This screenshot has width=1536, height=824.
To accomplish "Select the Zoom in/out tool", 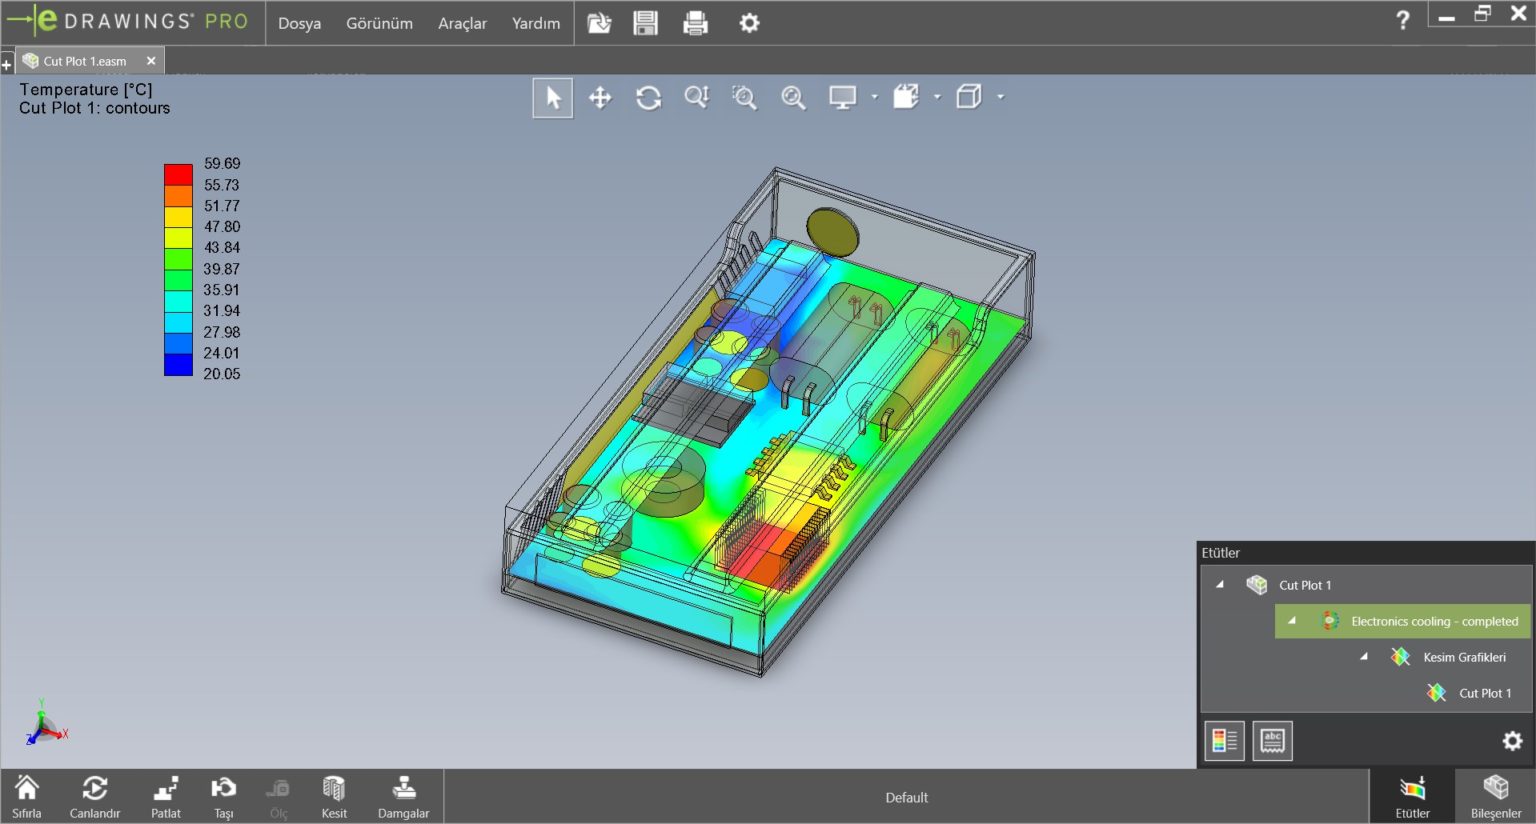I will tap(696, 96).
